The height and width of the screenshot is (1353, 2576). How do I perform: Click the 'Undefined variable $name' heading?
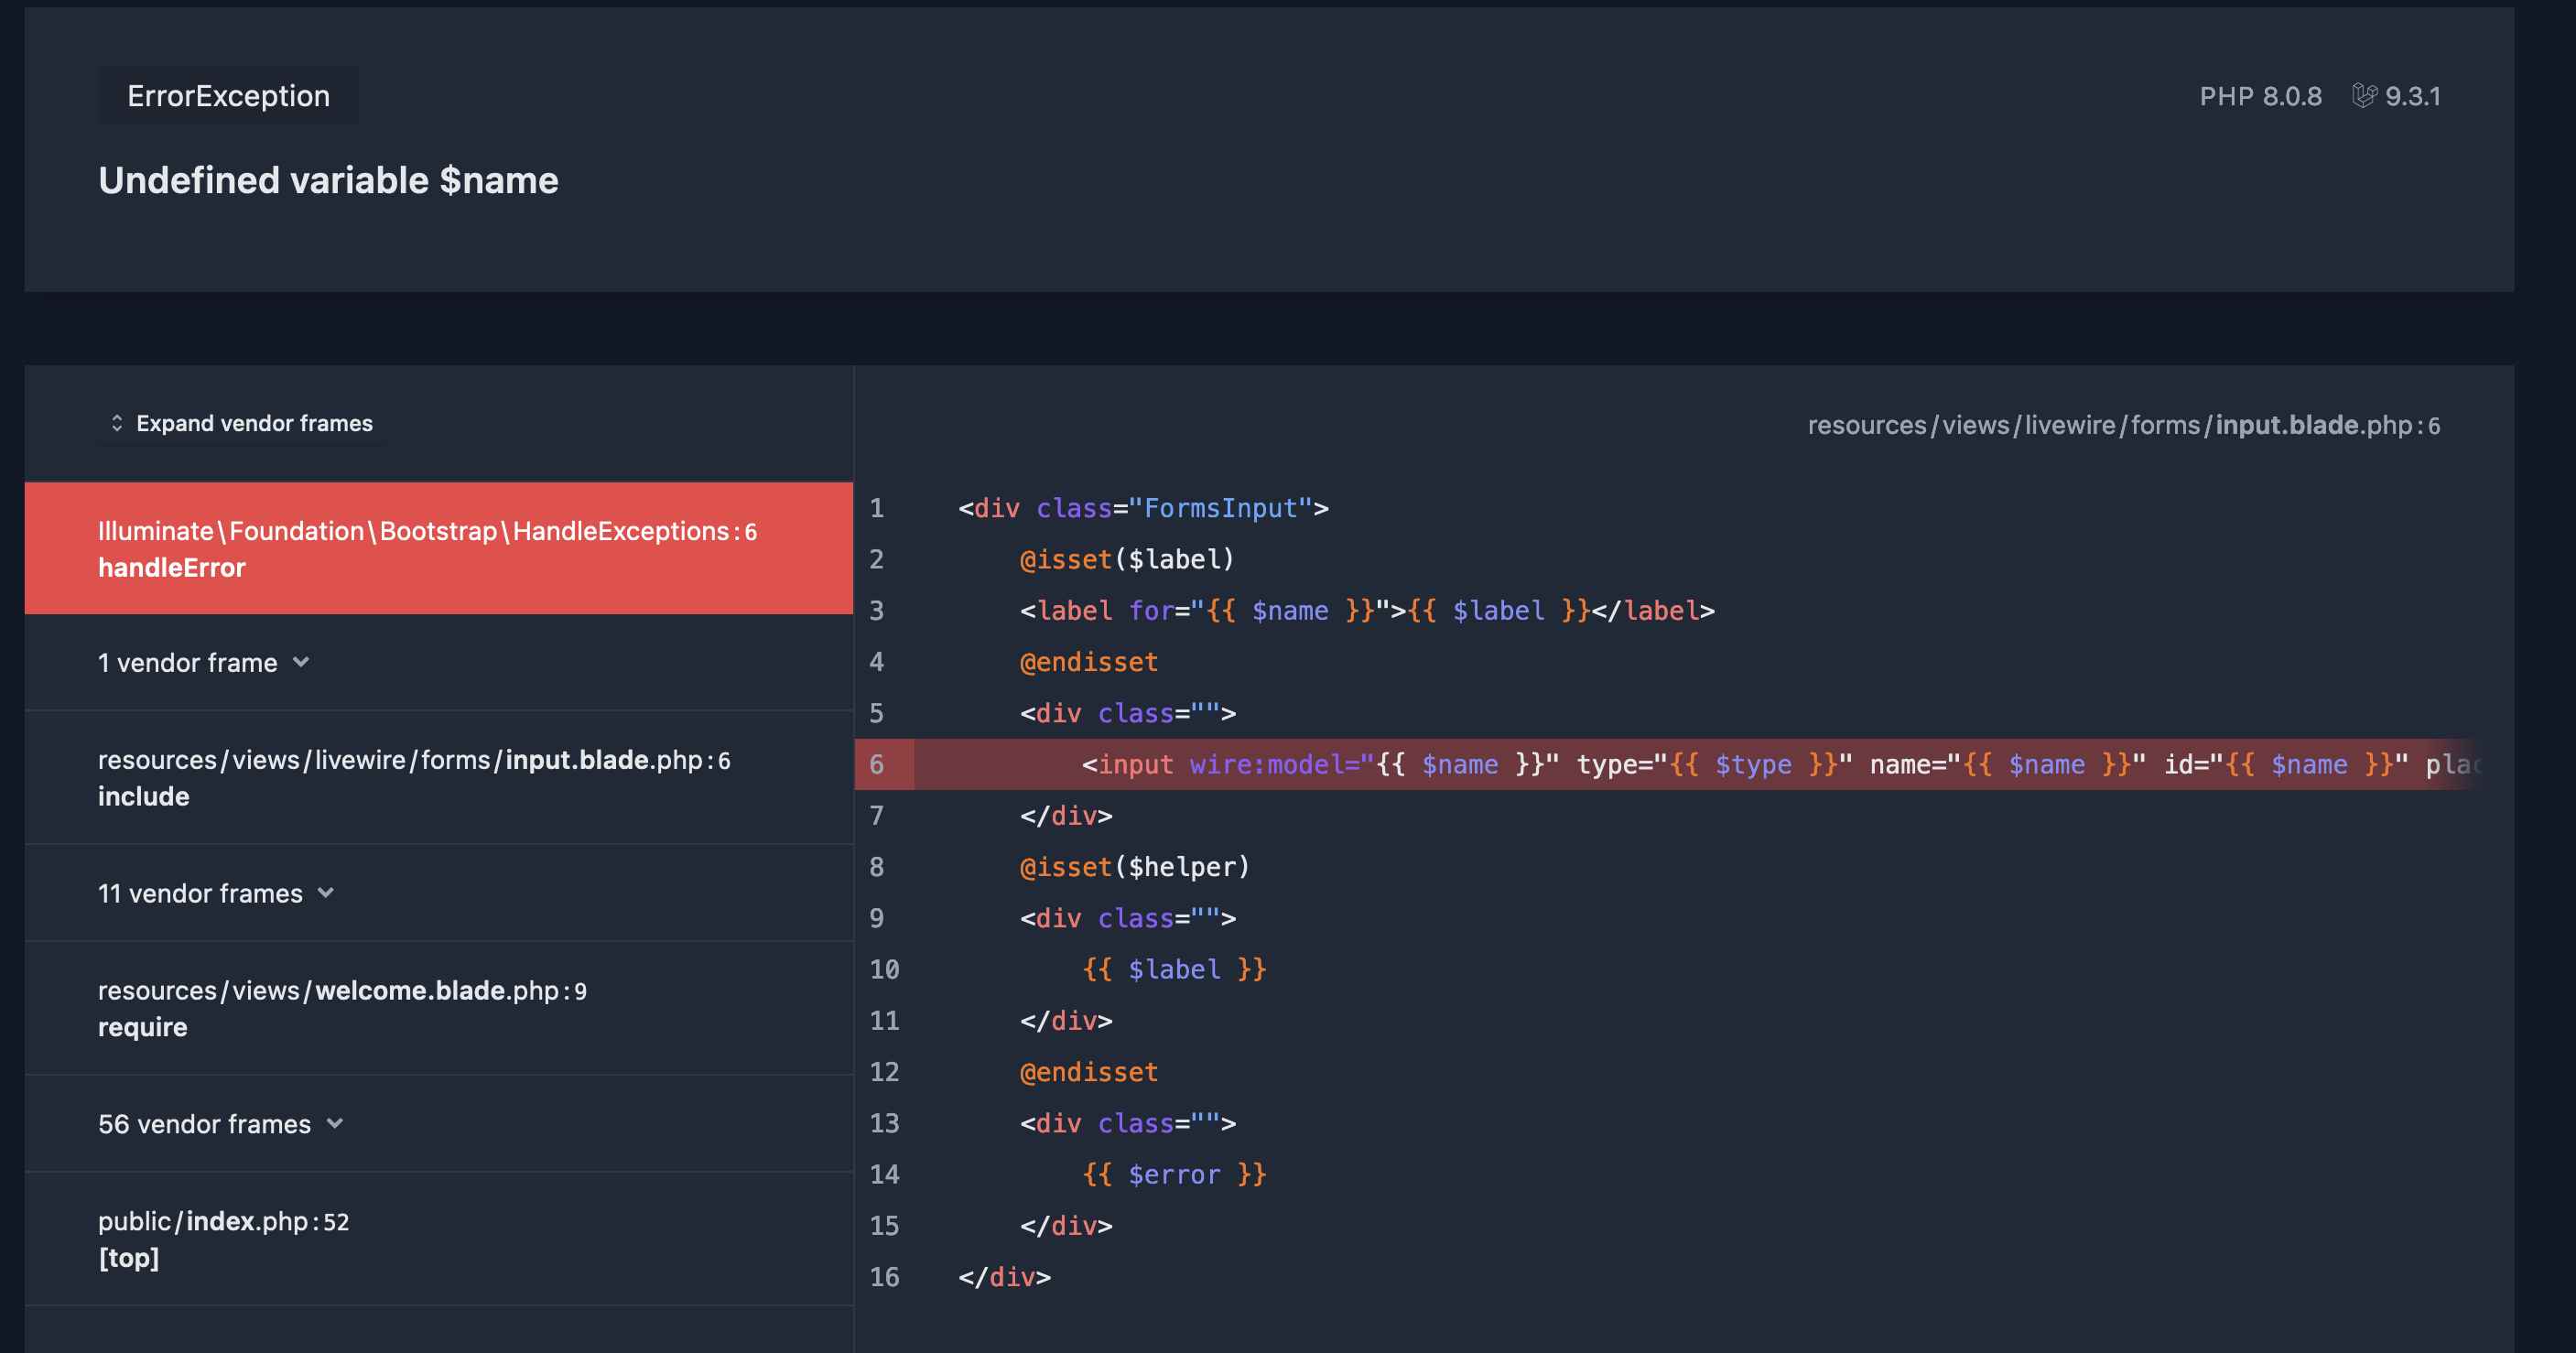point(328,181)
